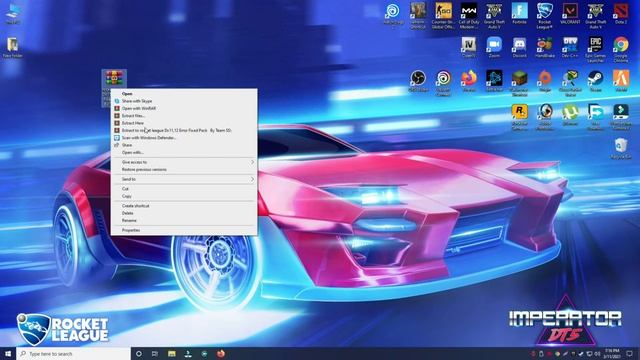Open the Origin desktop shortcut
The width and height of the screenshot is (640, 360).
pos(544,81)
